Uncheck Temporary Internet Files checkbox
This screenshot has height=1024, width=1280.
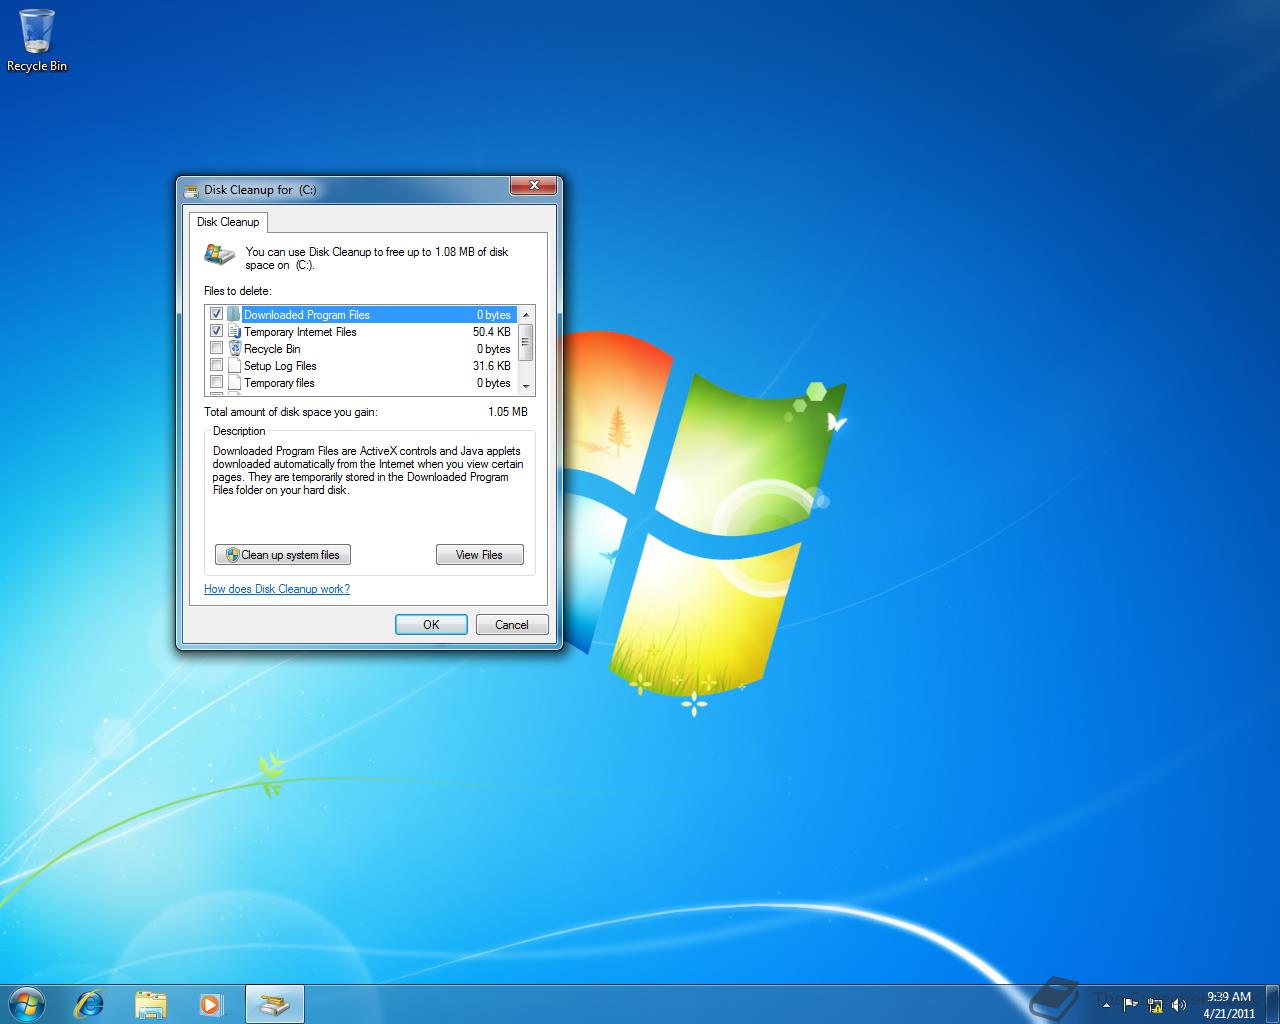point(216,331)
